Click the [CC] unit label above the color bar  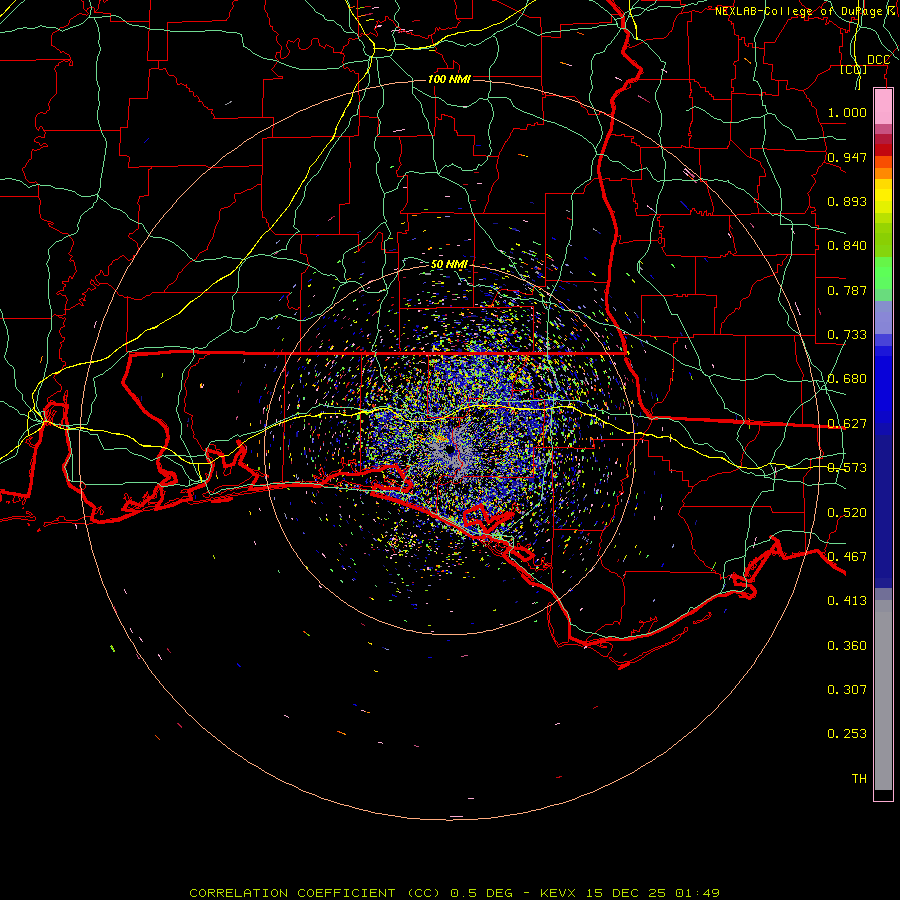point(854,69)
